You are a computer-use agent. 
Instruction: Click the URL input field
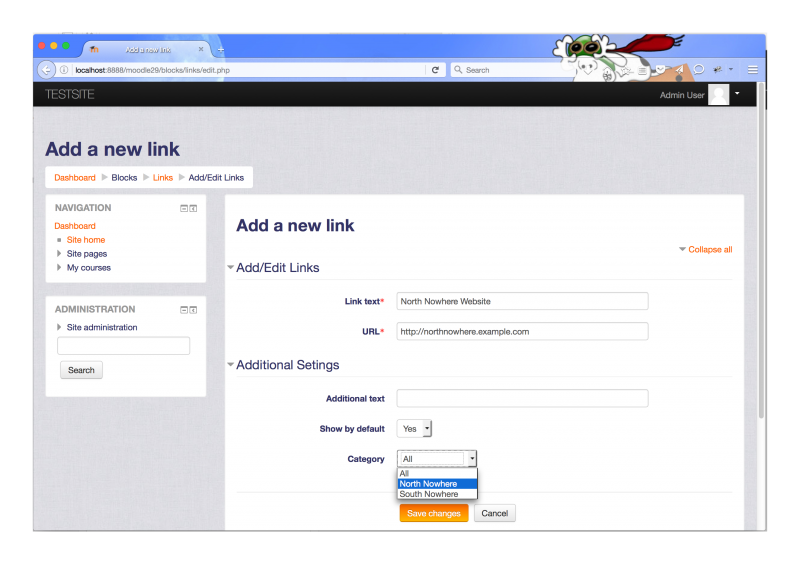(522, 331)
